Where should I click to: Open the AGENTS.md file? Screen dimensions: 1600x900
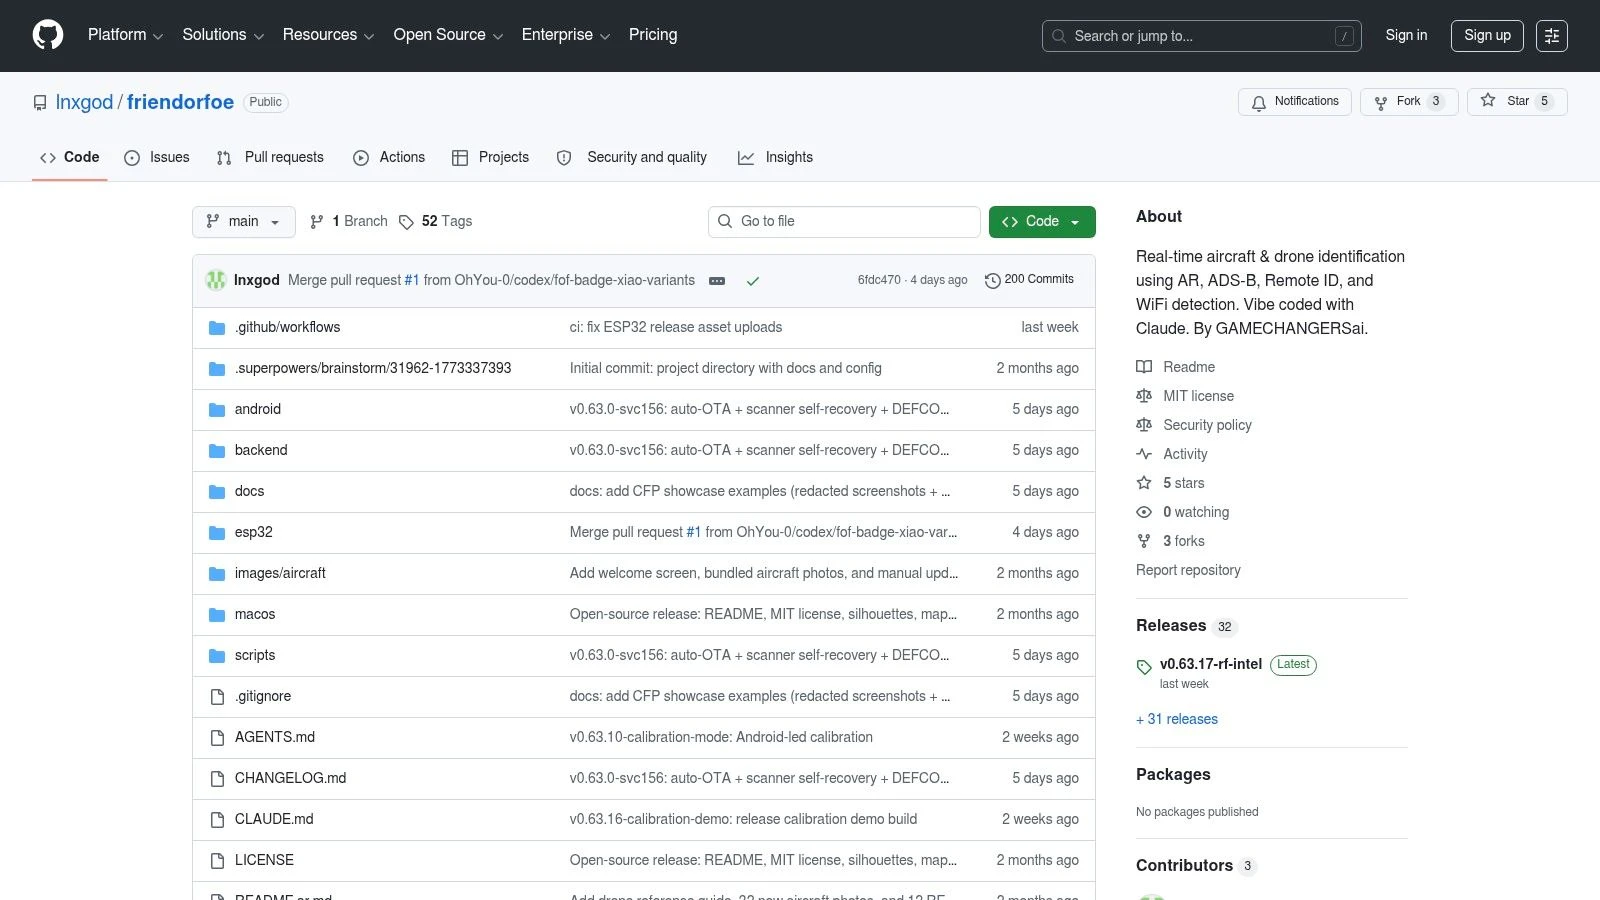click(275, 738)
